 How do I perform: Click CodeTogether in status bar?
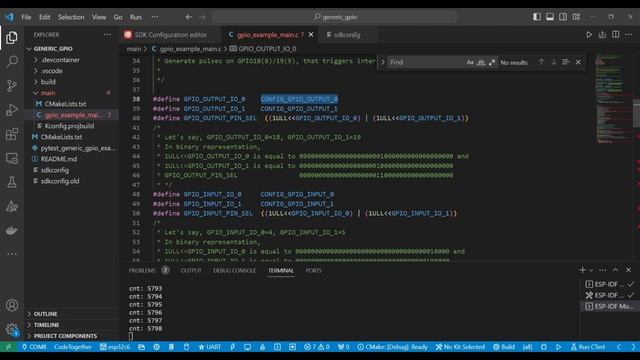[x=73, y=347]
